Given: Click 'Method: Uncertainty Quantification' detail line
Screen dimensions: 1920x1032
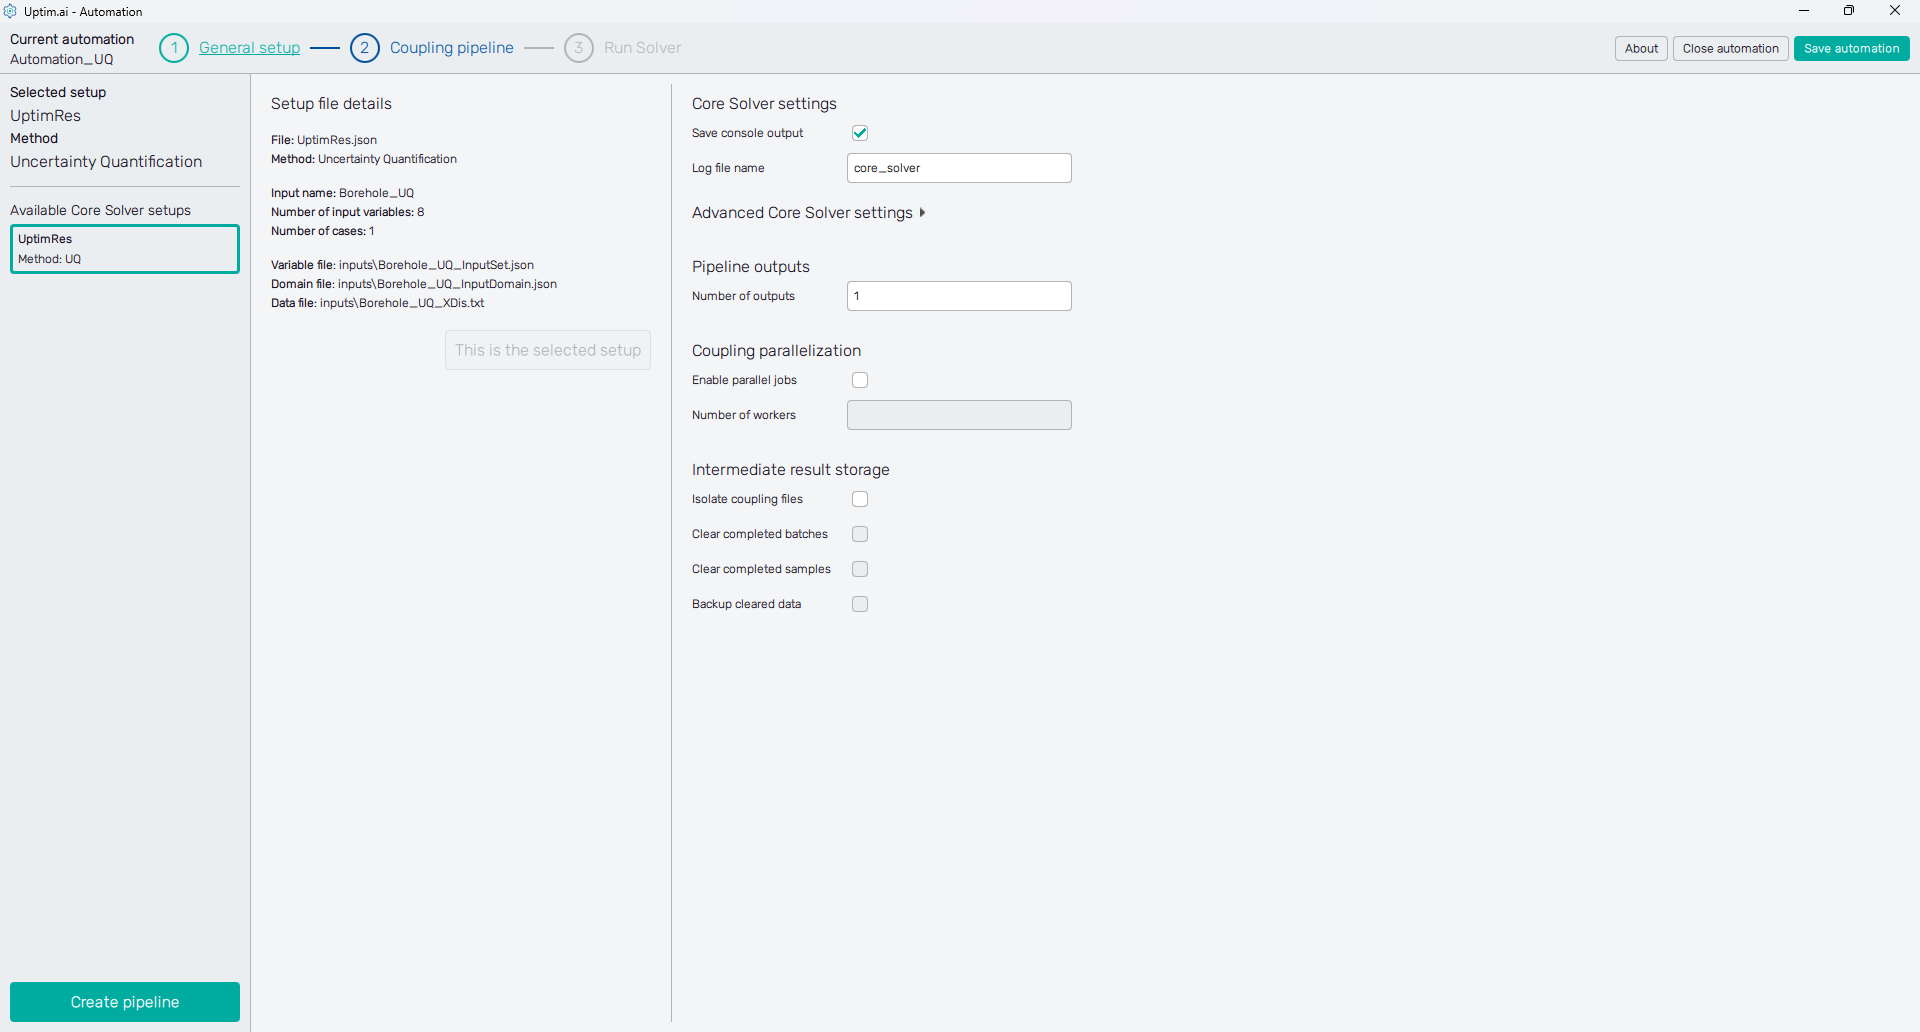Looking at the screenshot, I should [364, 159].
